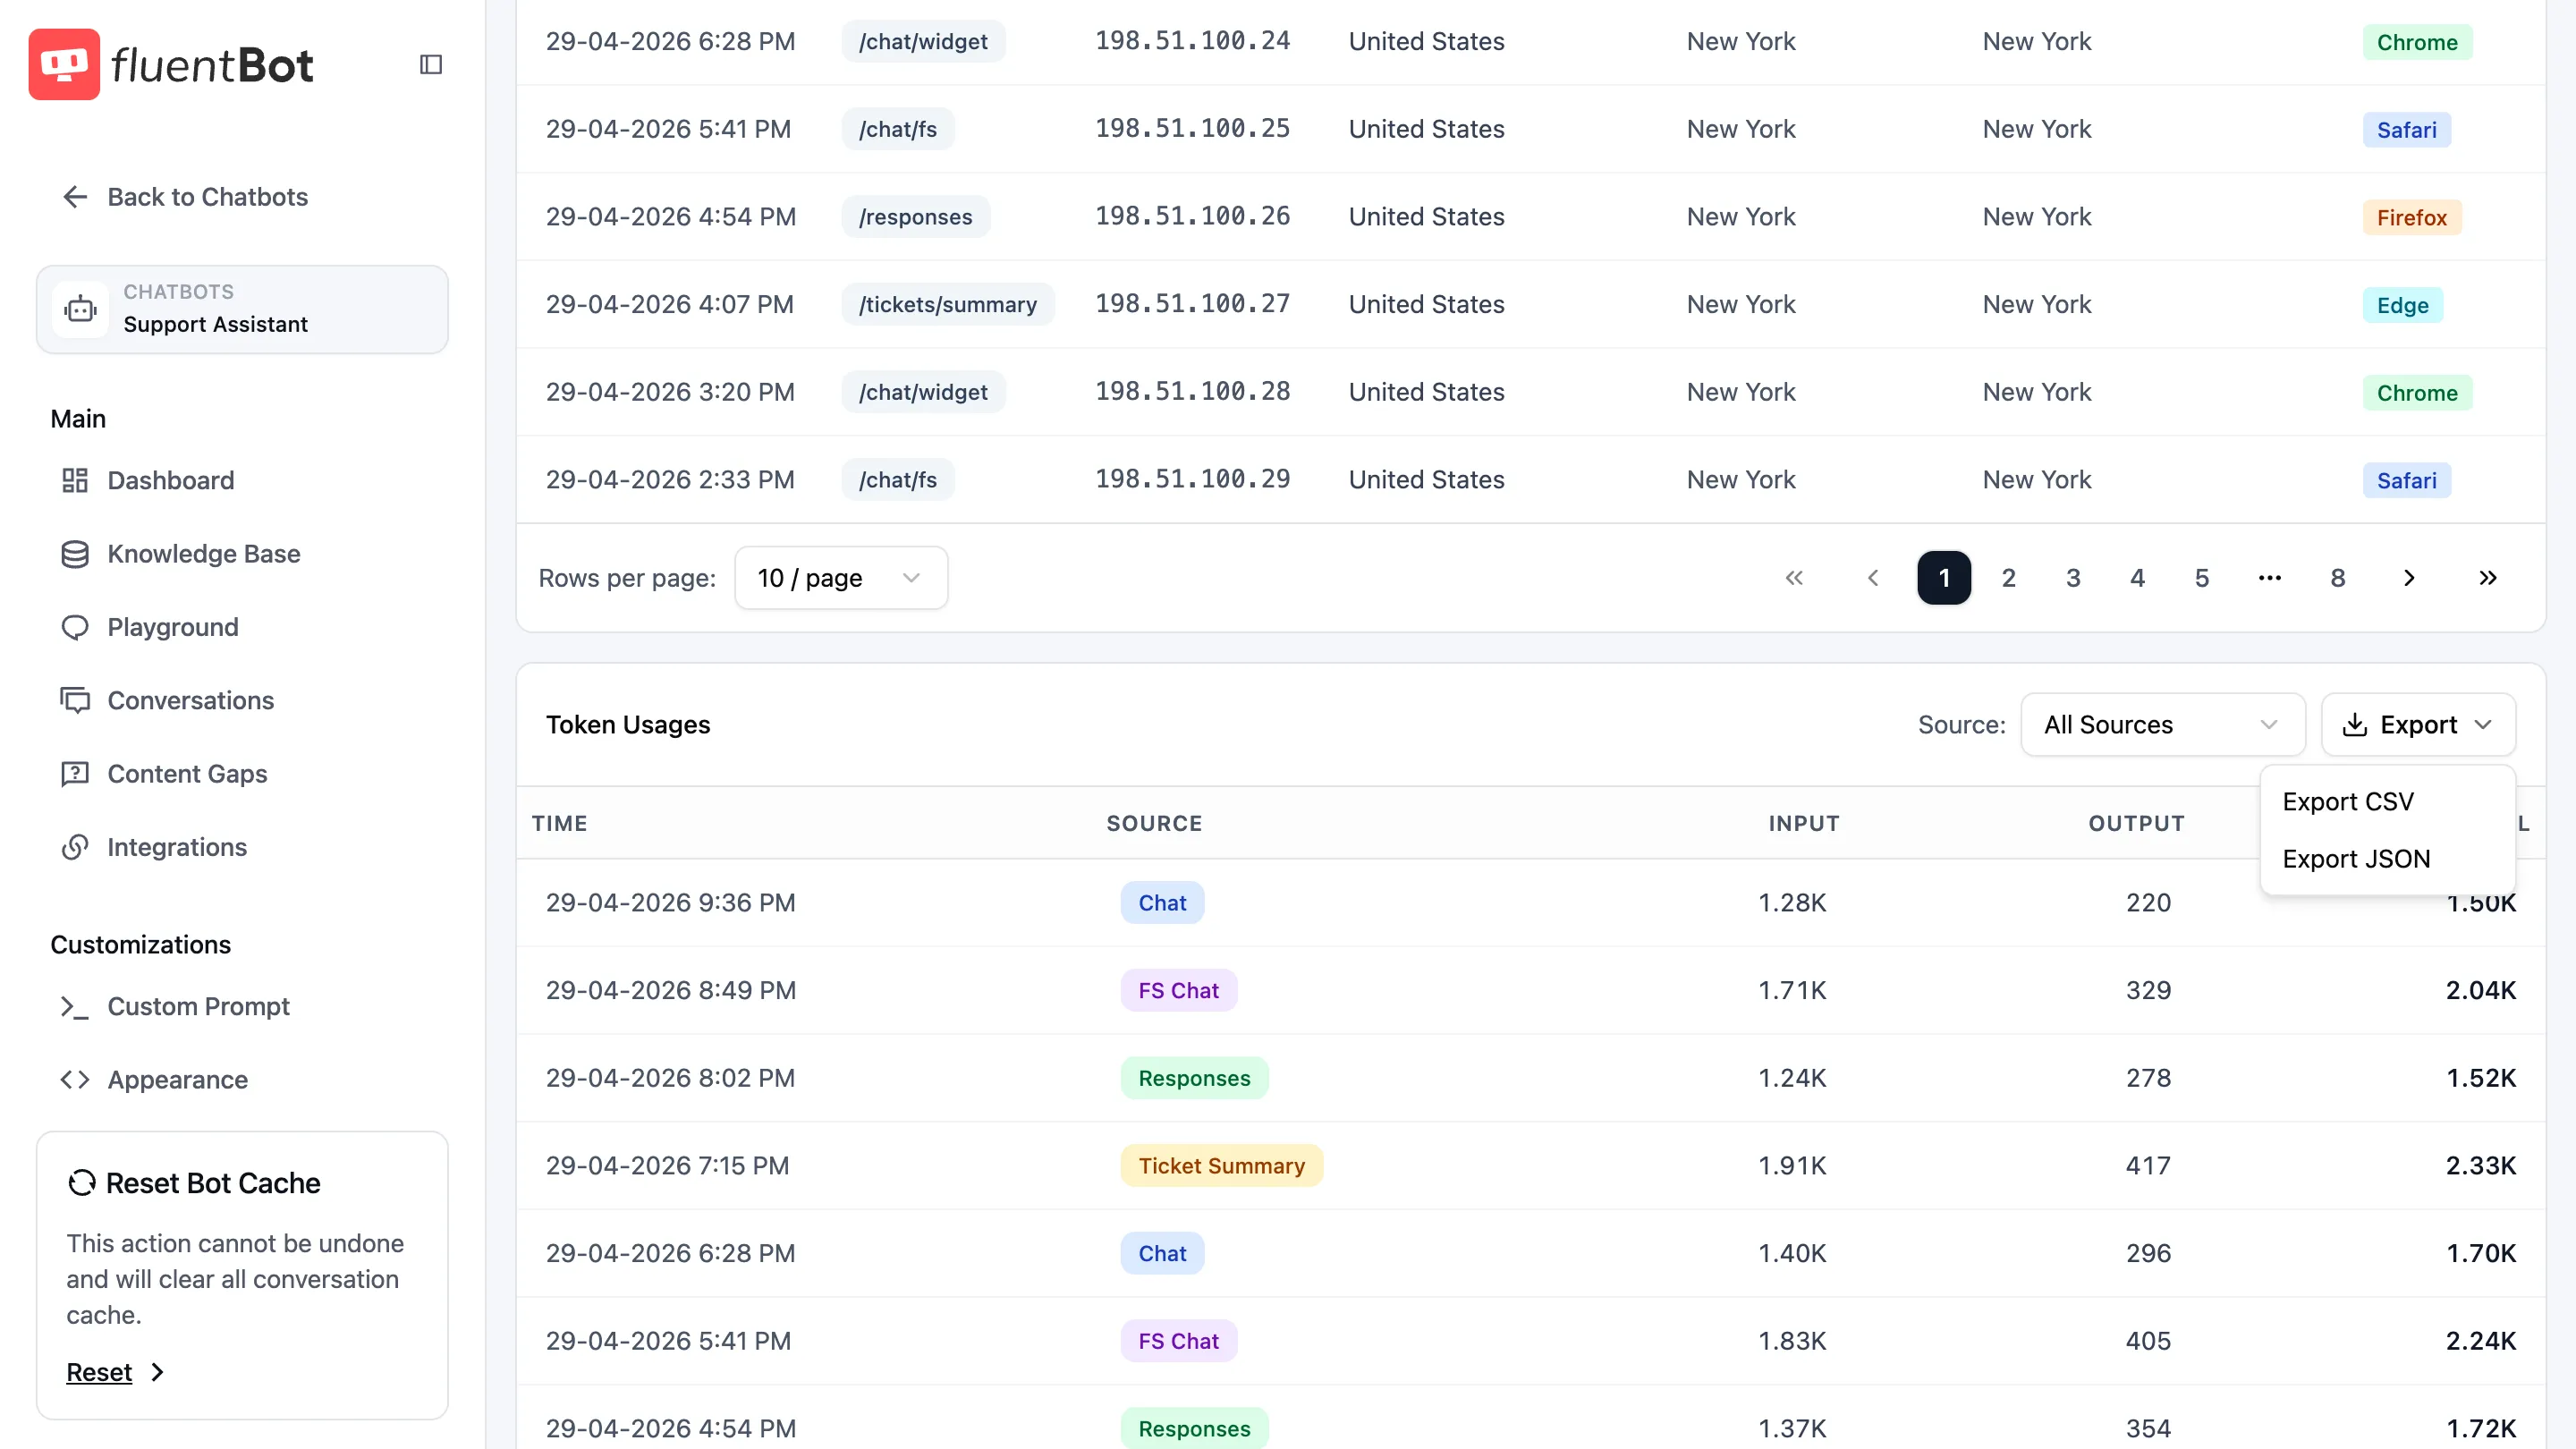The width and height of the screenshot is (2576, 1449).
Task: Click Back to Chatbots link
Action: click(x=207, y=197)
